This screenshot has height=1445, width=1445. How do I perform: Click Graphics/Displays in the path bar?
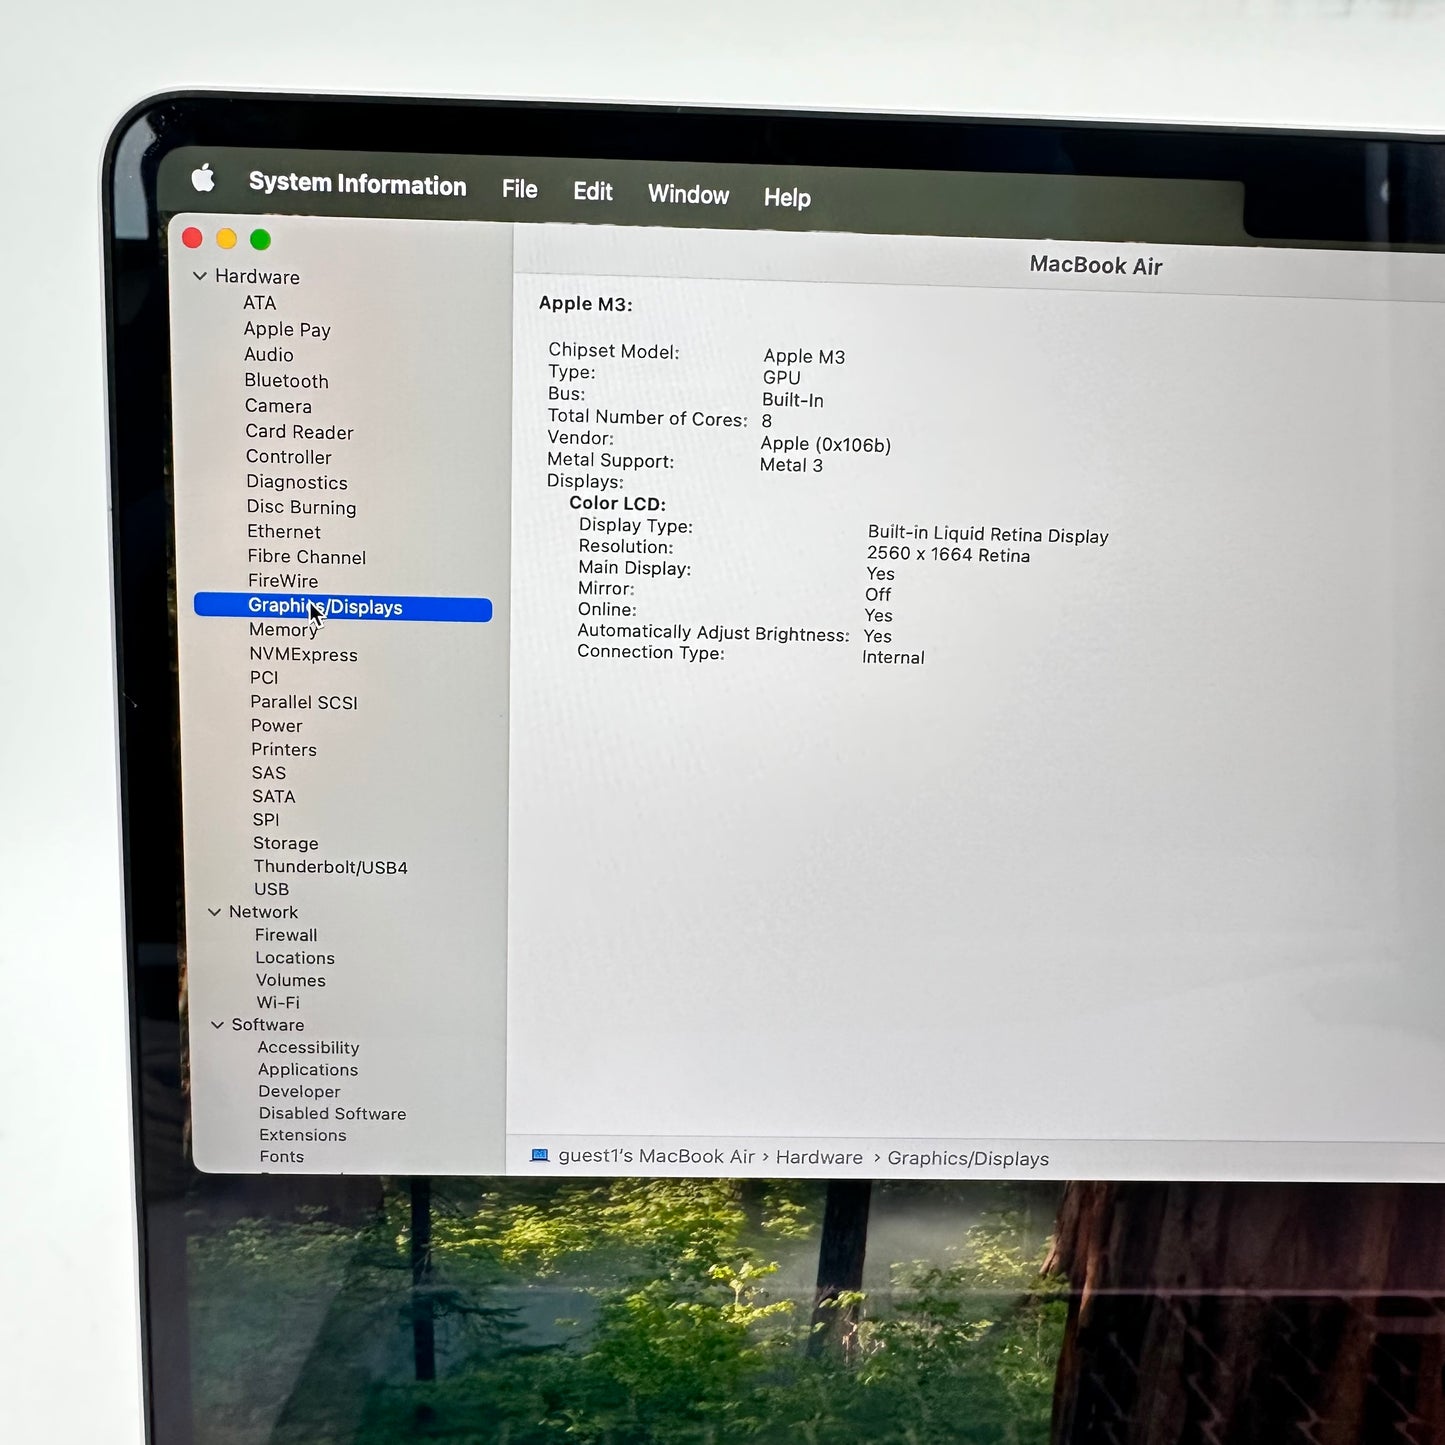[968, 1159]
